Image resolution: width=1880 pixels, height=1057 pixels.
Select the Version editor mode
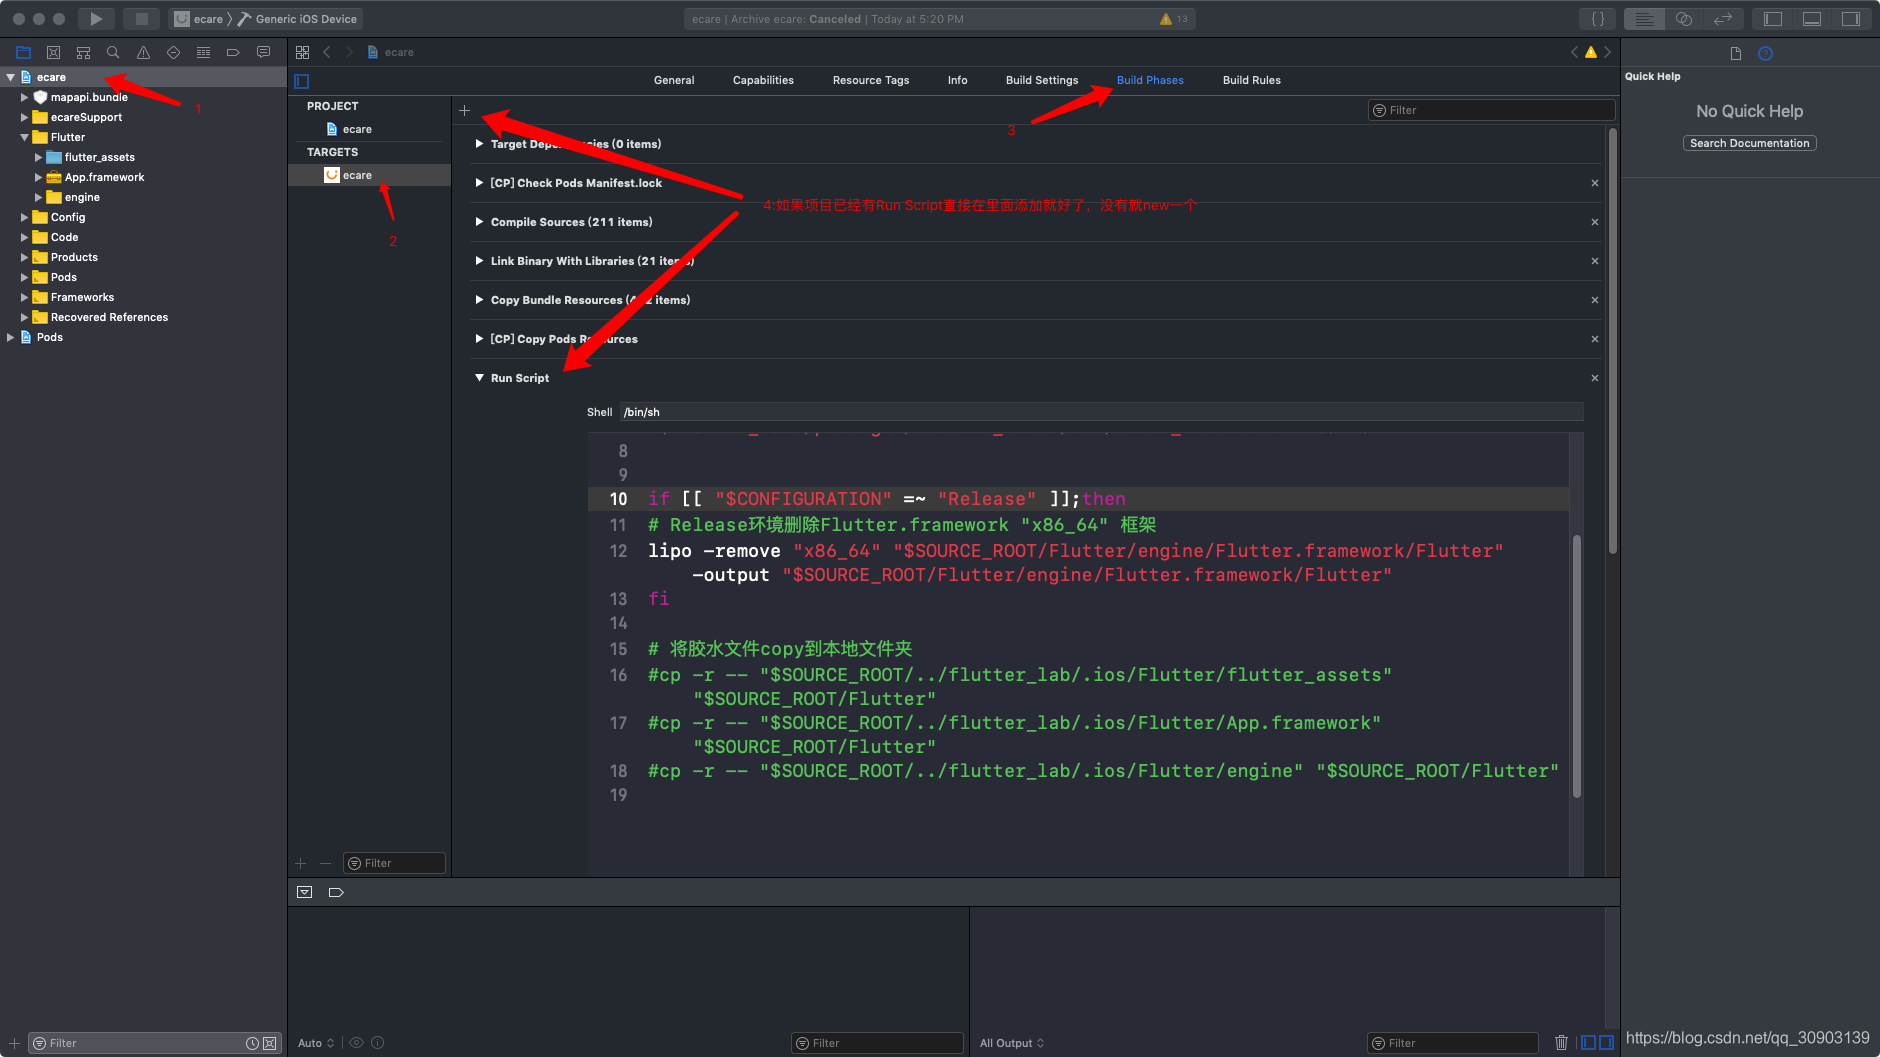point(1723,19)
